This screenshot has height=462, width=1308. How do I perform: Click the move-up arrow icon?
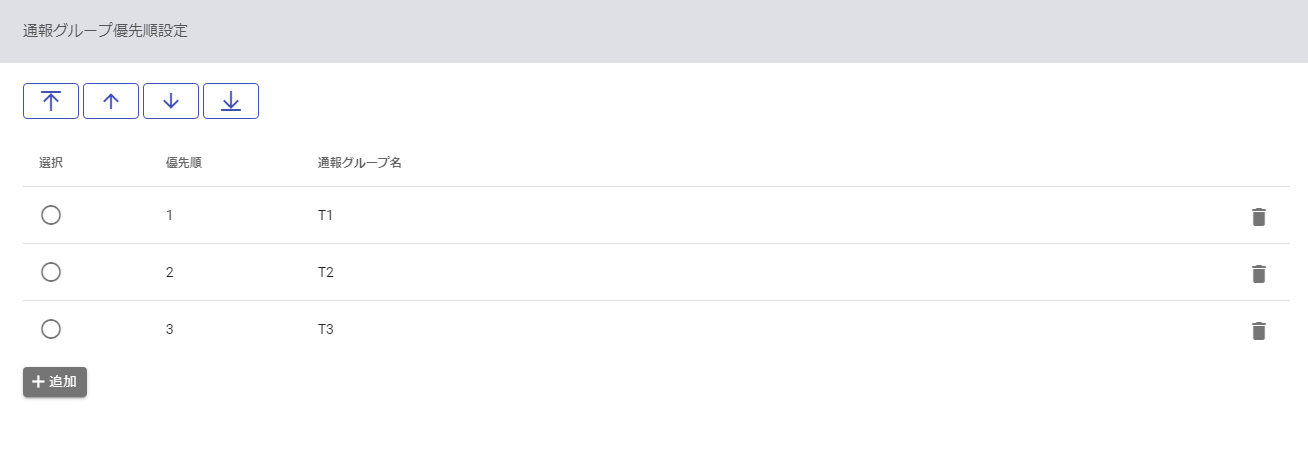tap(111, 101)
